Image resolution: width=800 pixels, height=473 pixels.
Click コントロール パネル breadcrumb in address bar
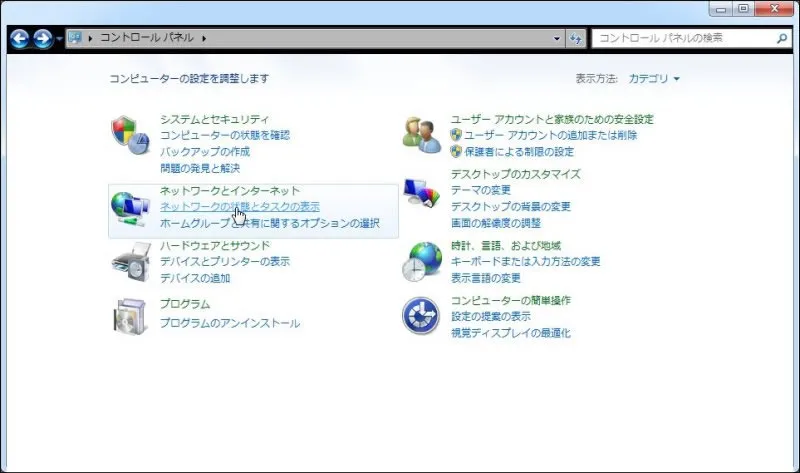147,39
